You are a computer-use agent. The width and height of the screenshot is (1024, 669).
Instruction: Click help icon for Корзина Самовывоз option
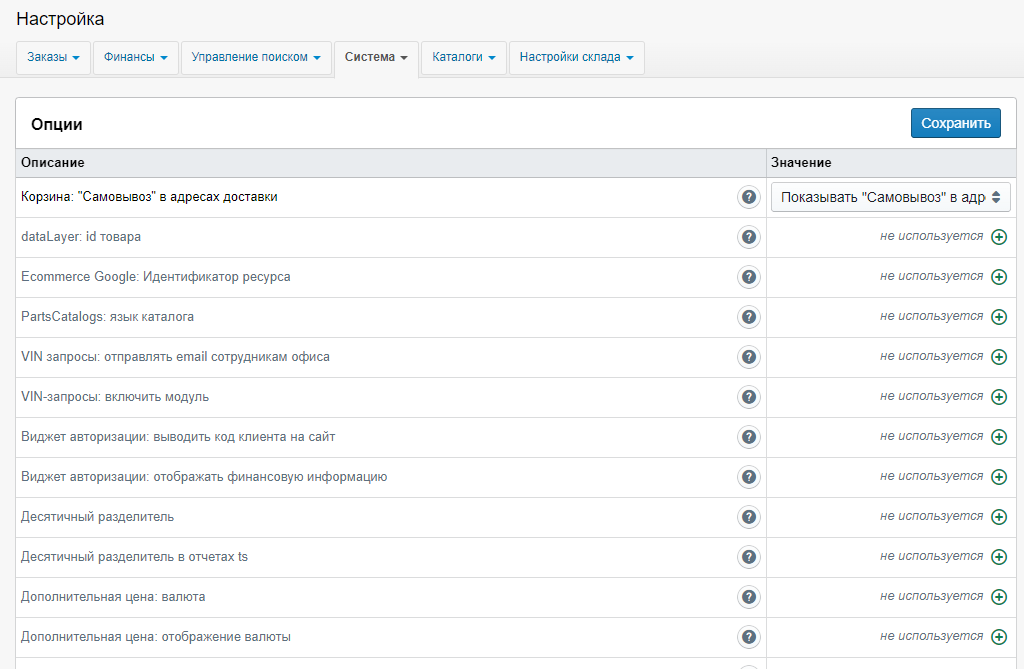[749, 197]
